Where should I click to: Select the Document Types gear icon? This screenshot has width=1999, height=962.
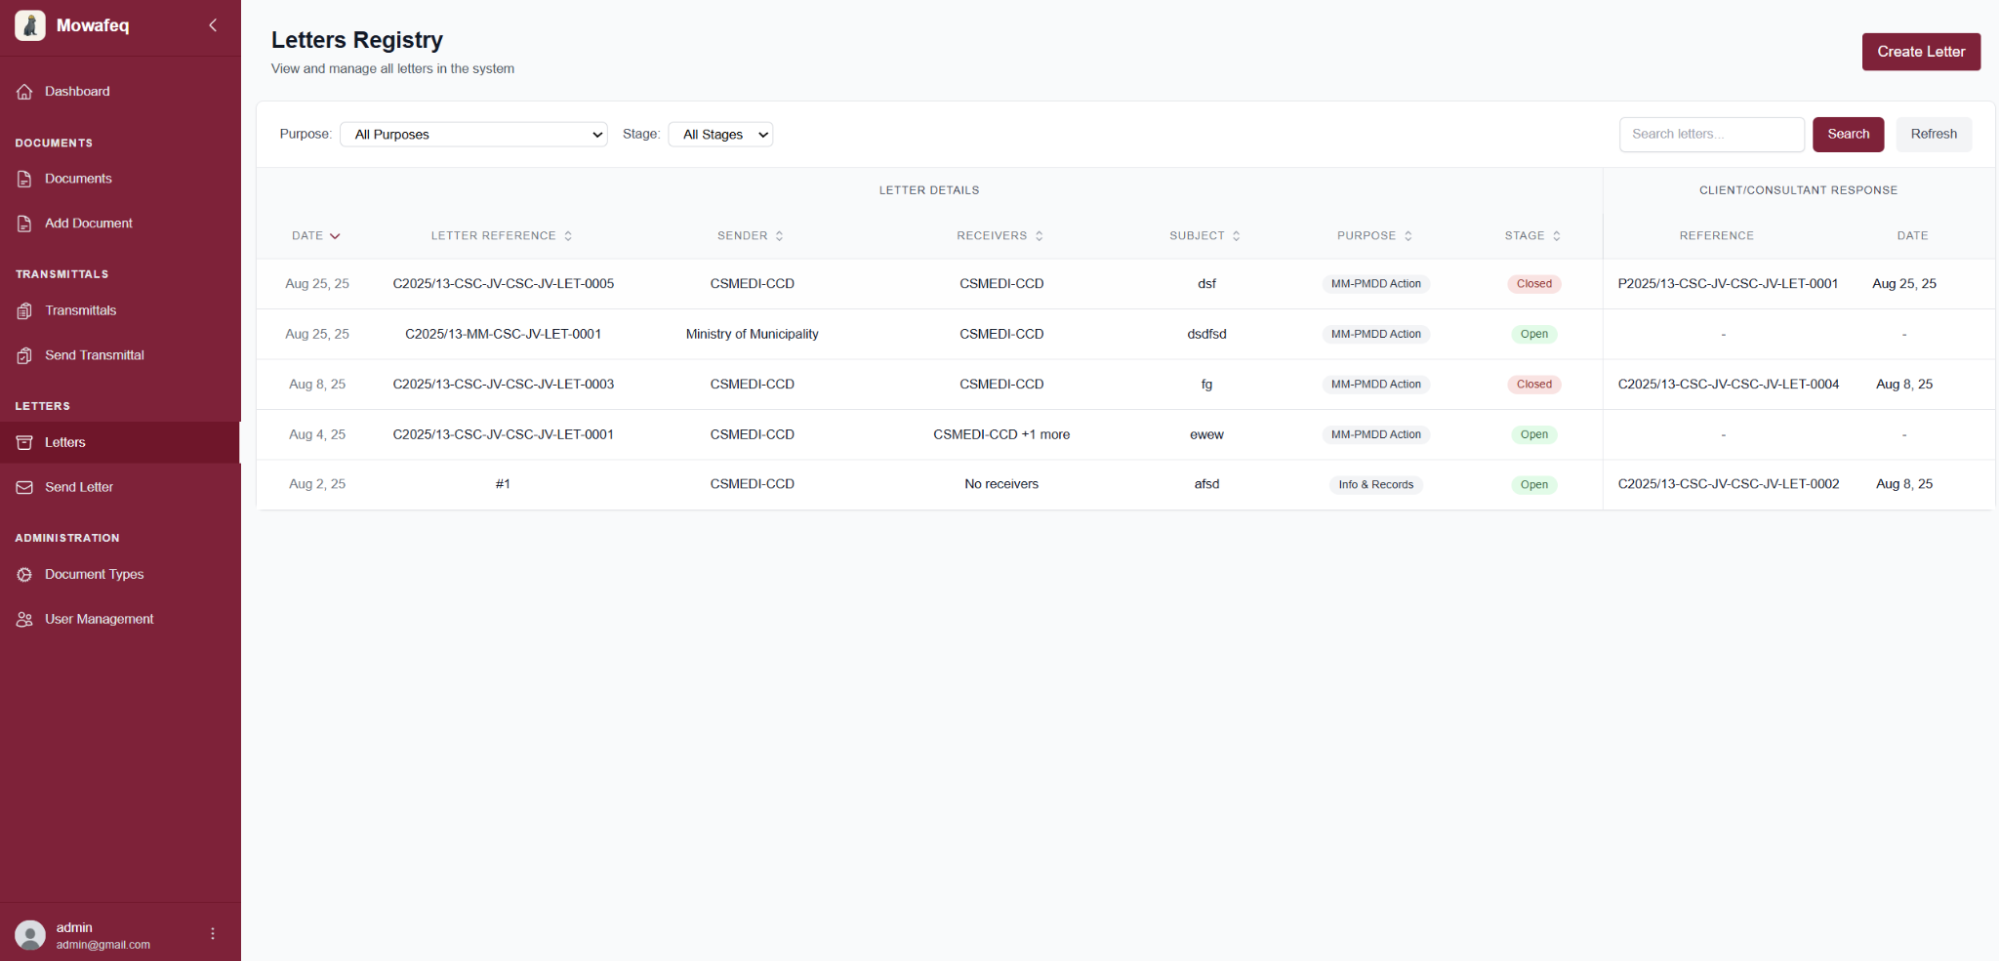(x=25, y=574)
